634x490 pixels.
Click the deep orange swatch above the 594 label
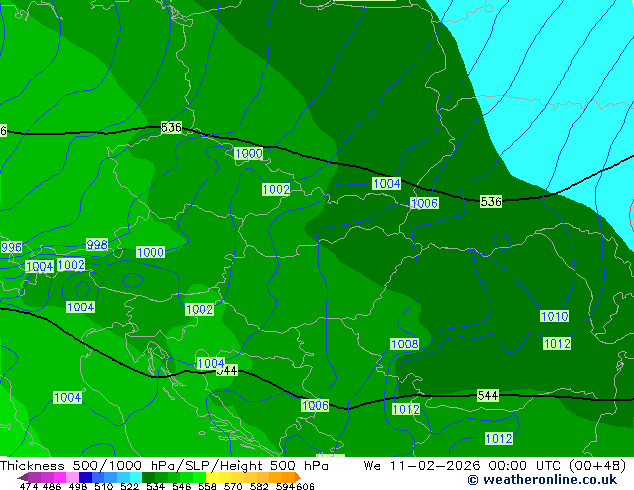click(x=289, y=477)
